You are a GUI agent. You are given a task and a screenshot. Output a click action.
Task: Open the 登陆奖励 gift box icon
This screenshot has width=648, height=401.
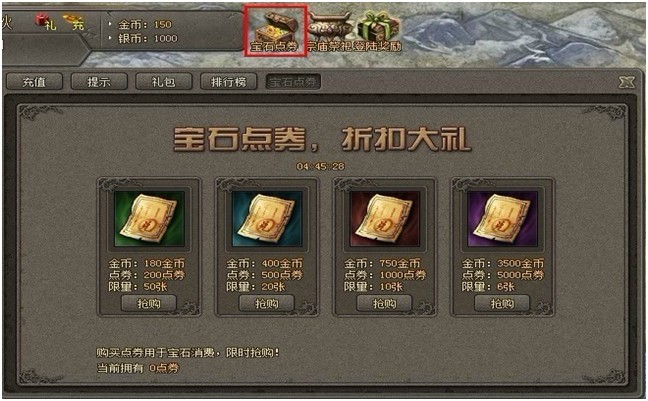coord(379,31)
